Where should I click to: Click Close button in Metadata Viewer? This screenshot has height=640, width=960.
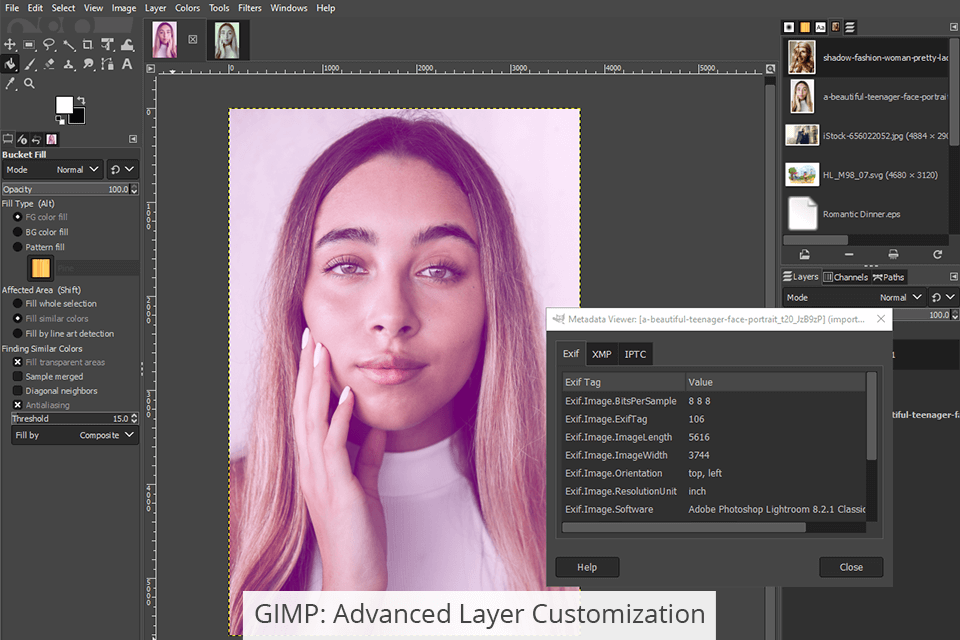tap(851, 567)
